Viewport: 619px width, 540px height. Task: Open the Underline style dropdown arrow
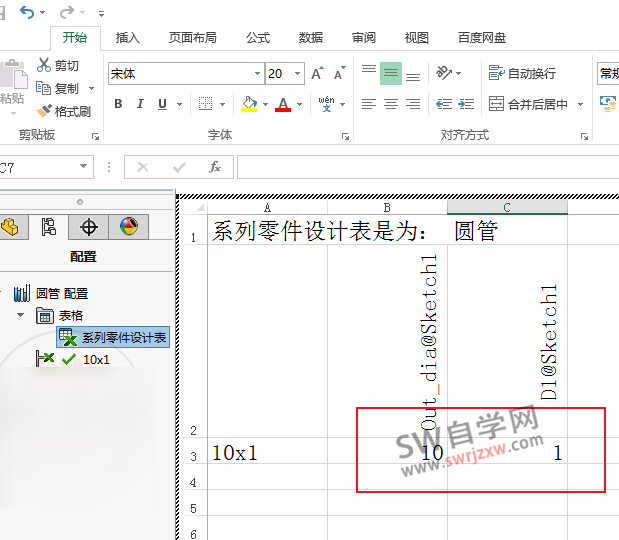click(180, 105)
